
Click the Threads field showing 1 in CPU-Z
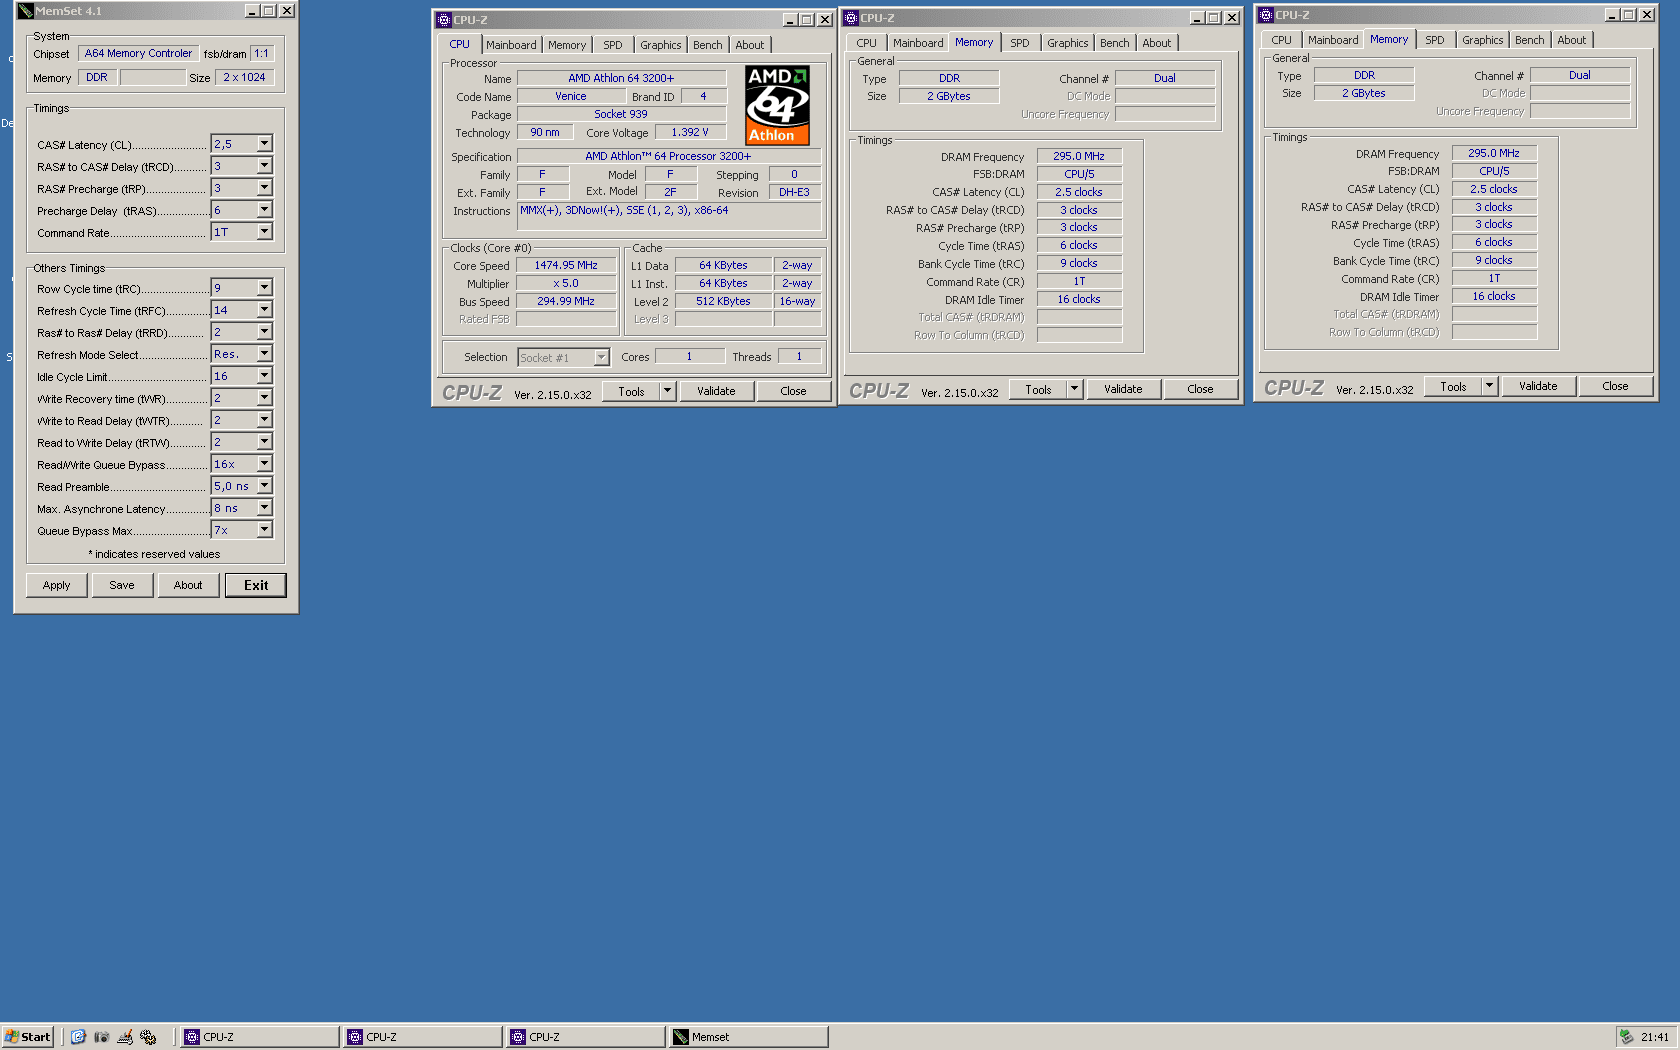(x=800, y=357)
